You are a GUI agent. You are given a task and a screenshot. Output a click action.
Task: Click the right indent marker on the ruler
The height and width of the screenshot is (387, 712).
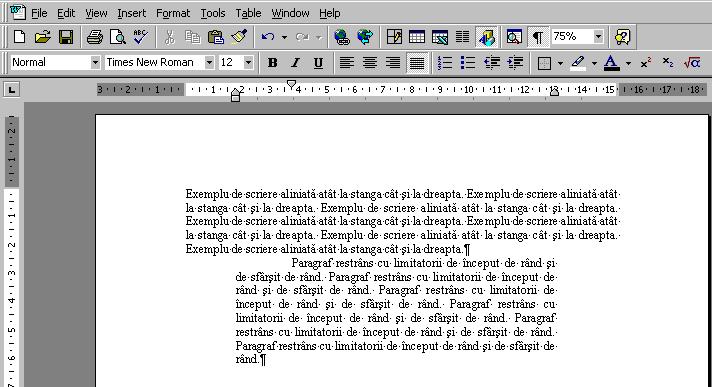coord(554,92)
